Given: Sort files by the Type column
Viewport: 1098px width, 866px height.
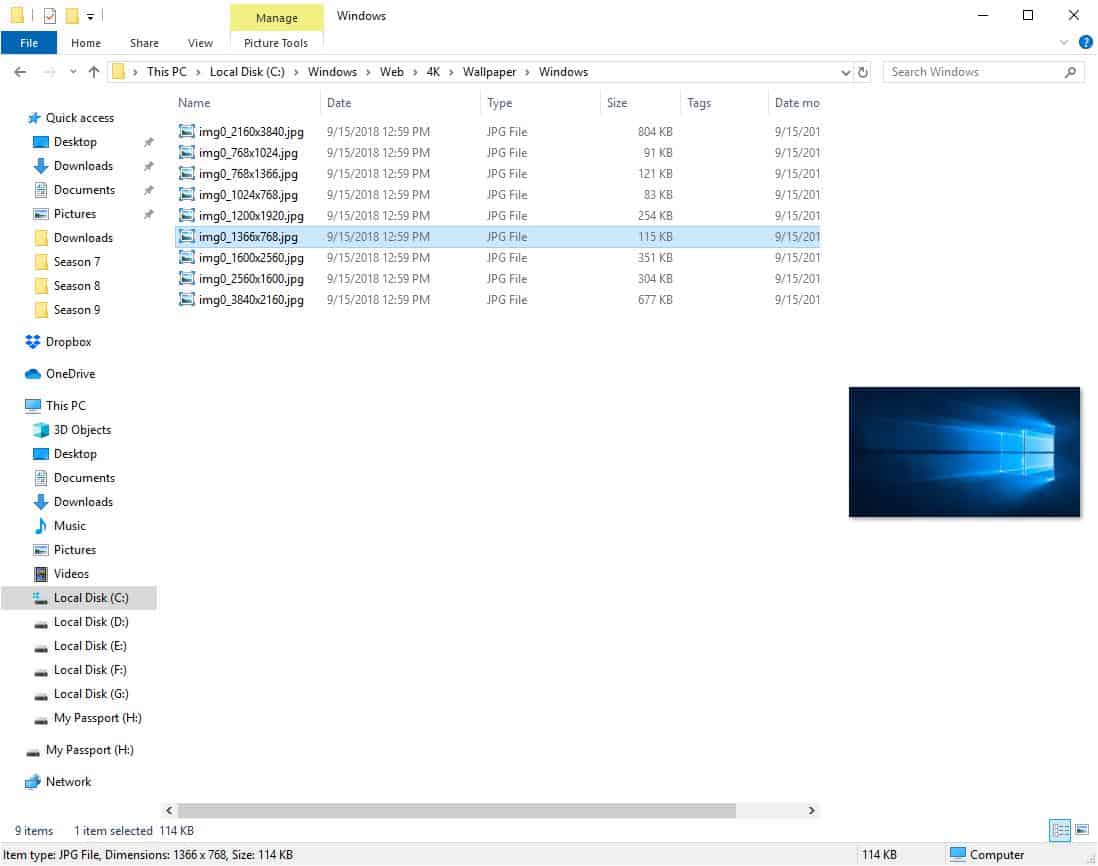Looking at the screenshot, I should (x=499, y=103).
